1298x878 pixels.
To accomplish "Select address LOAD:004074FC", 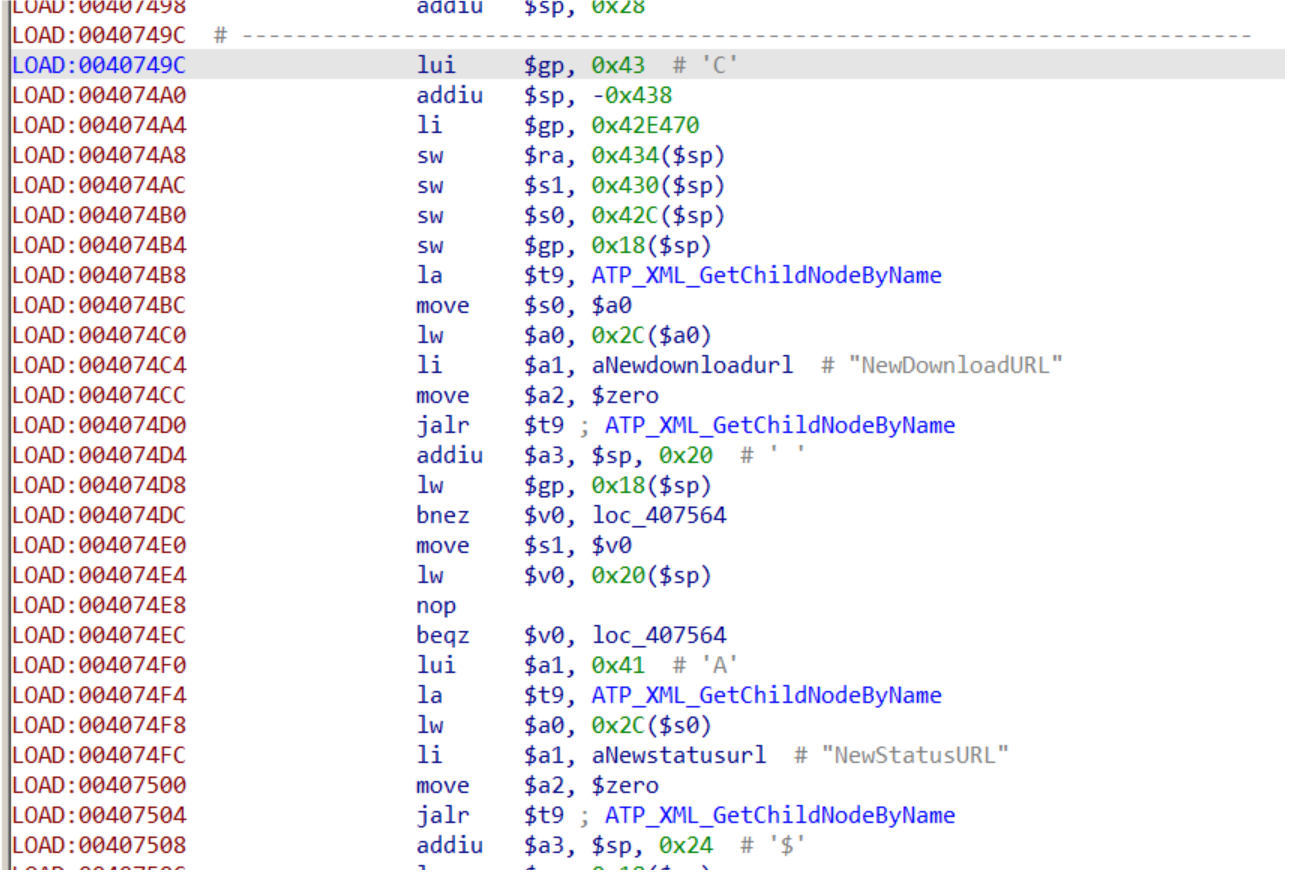I will (99, 755).
